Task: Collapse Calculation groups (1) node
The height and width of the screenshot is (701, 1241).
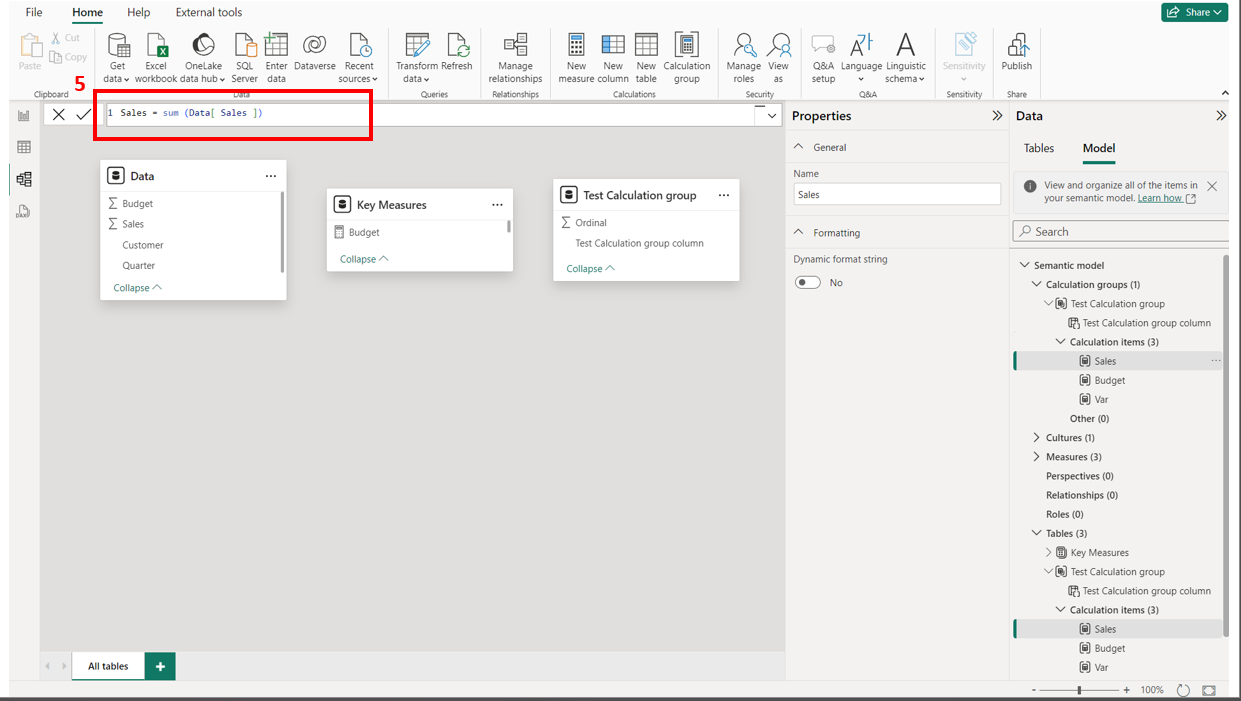Action: (1036, 284)
